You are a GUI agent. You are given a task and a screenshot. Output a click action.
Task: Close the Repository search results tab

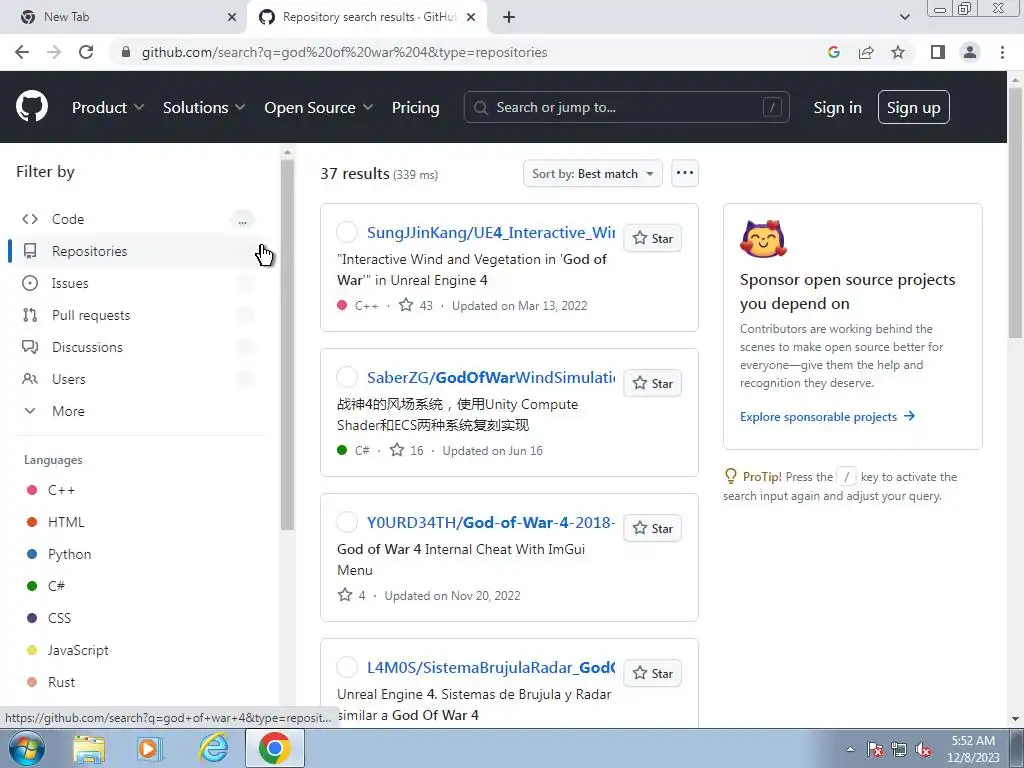pyautogui.click(x=471, y=17)
